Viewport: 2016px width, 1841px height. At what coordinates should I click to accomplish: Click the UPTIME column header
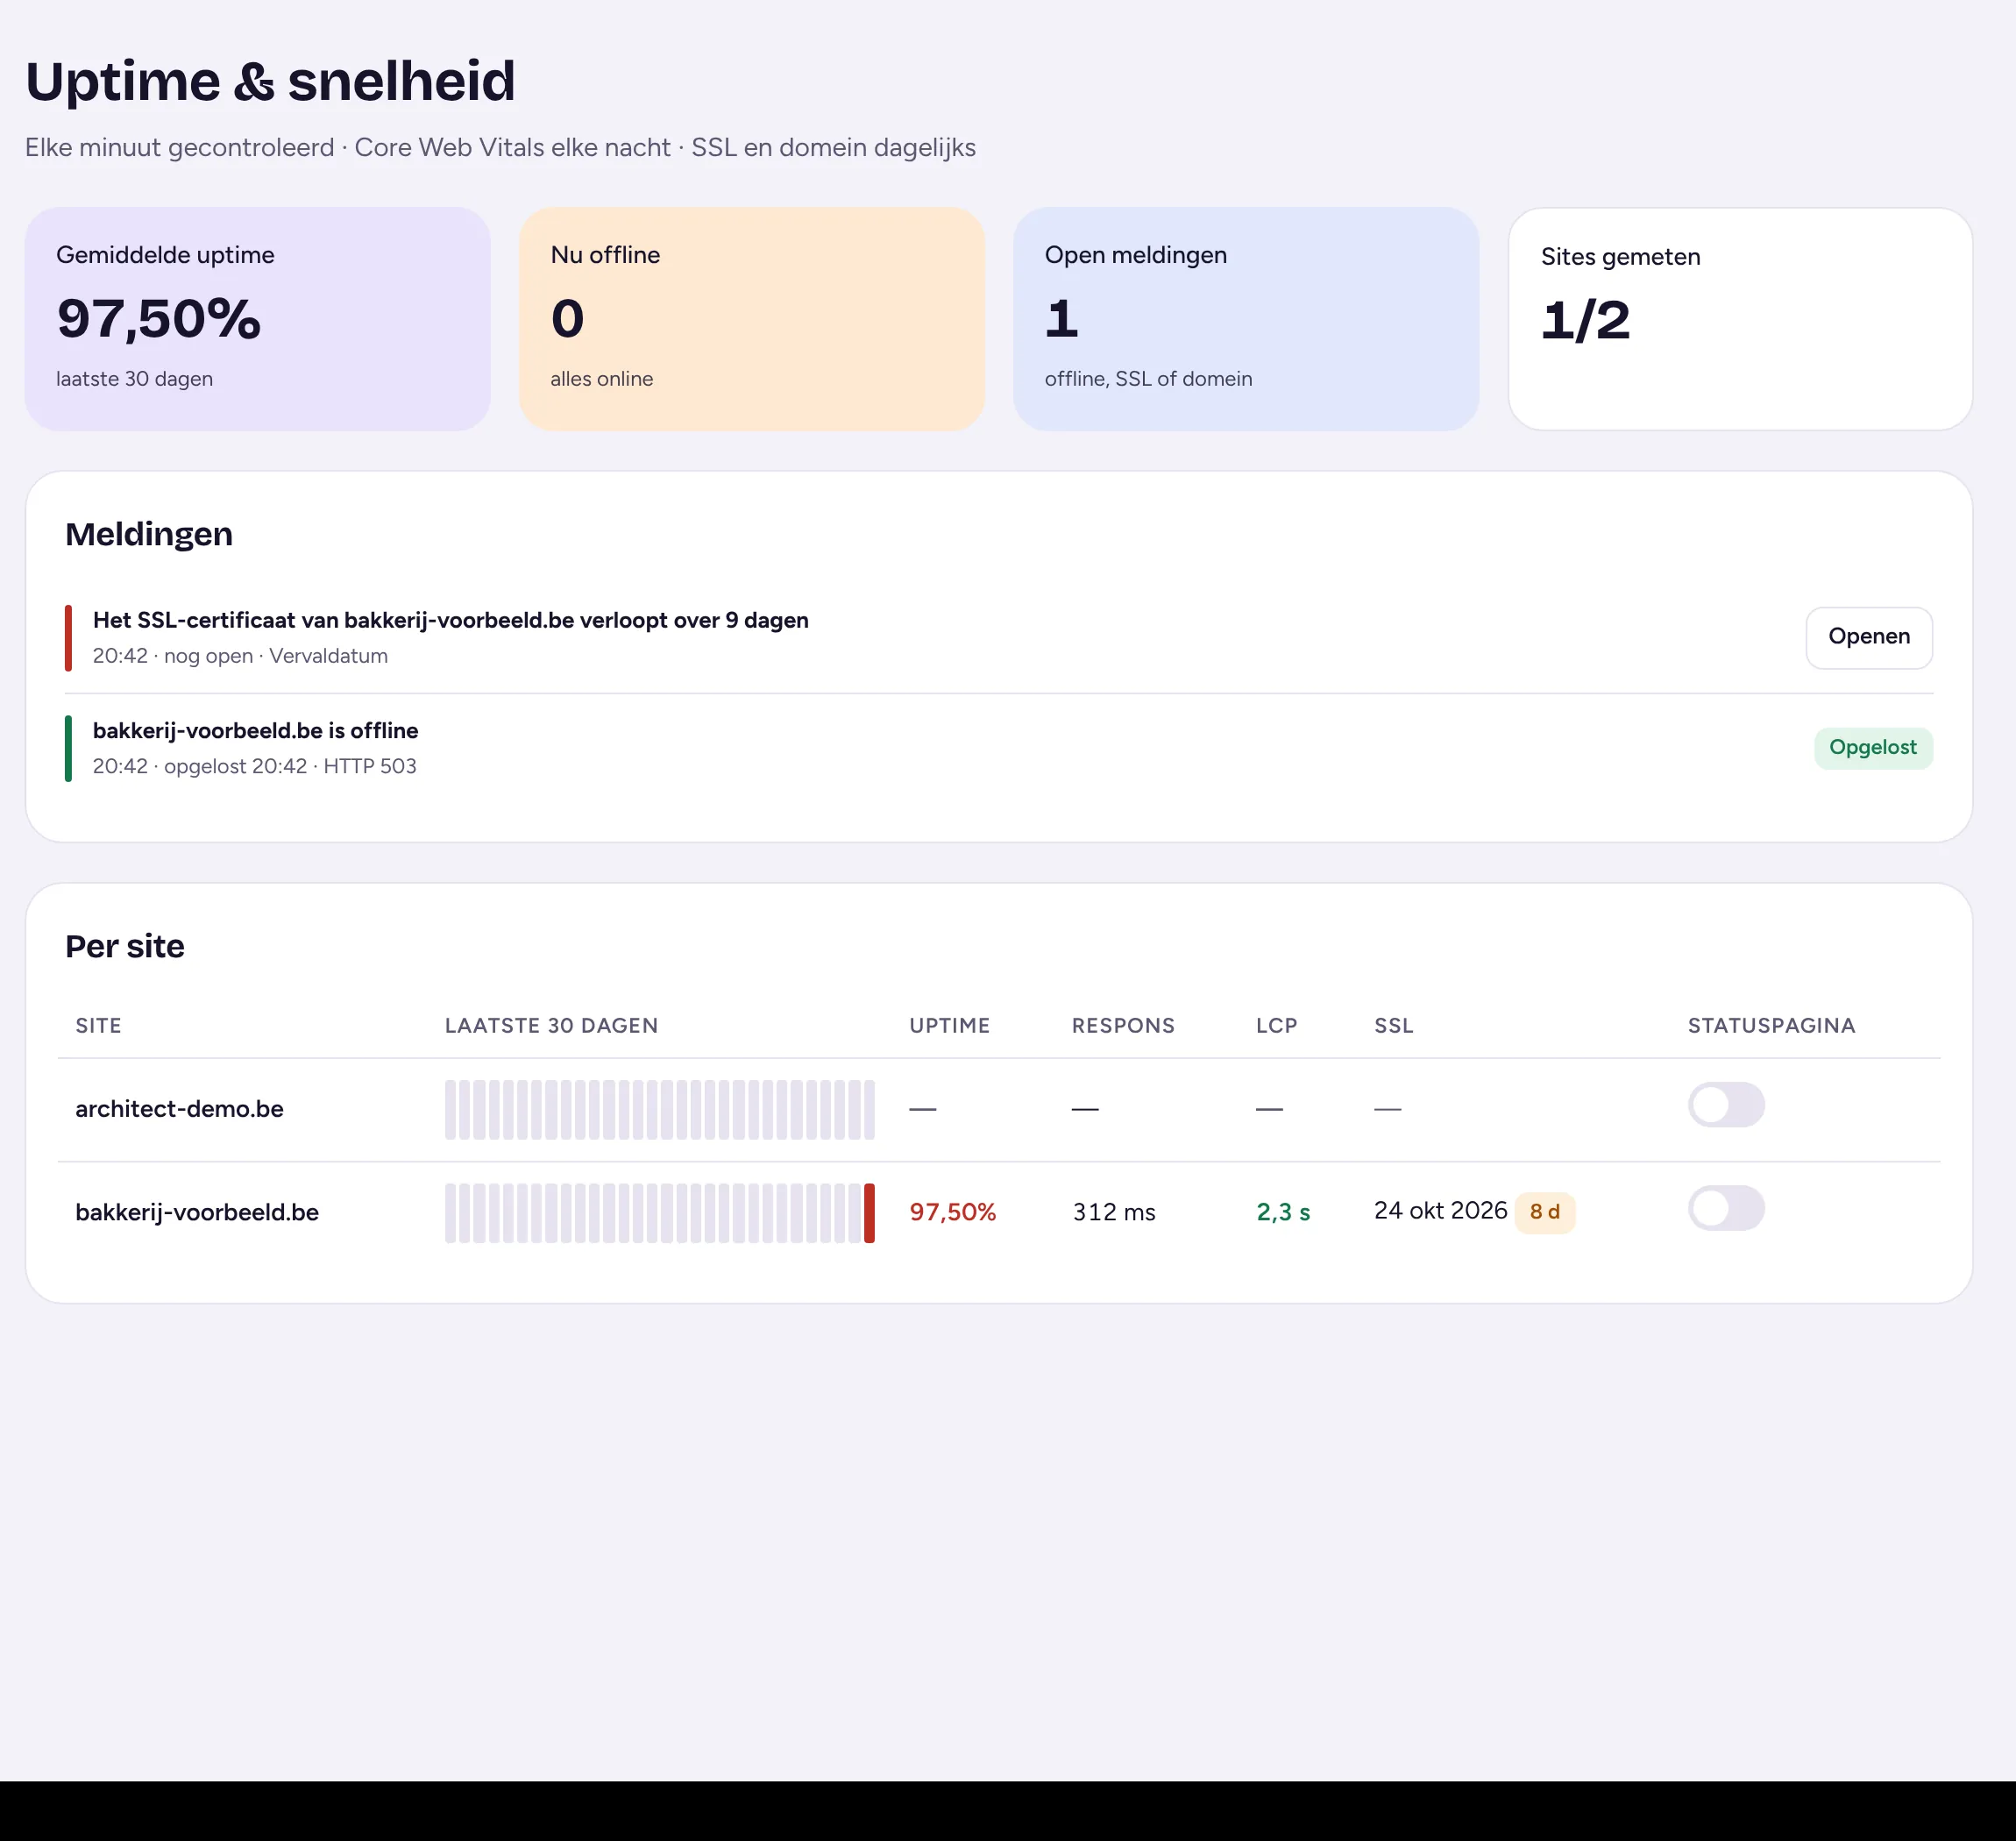(949, 1025)
